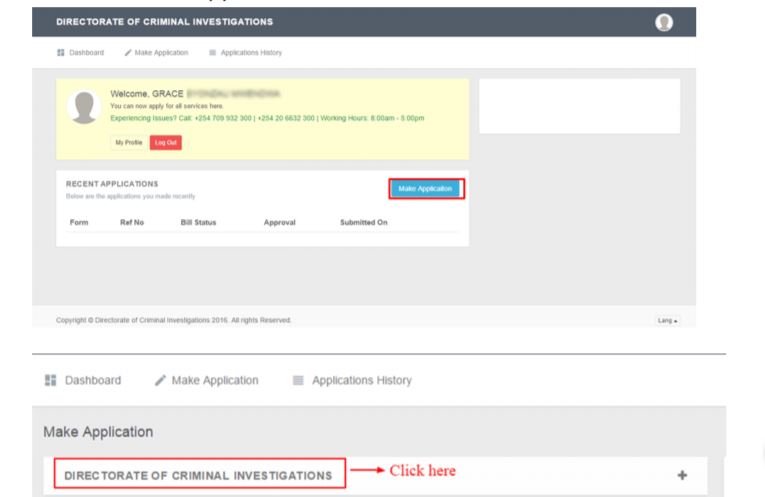This screenshot has width=765, height=497.
Task: Select the Approval column header
Action: tap(280, 222)
